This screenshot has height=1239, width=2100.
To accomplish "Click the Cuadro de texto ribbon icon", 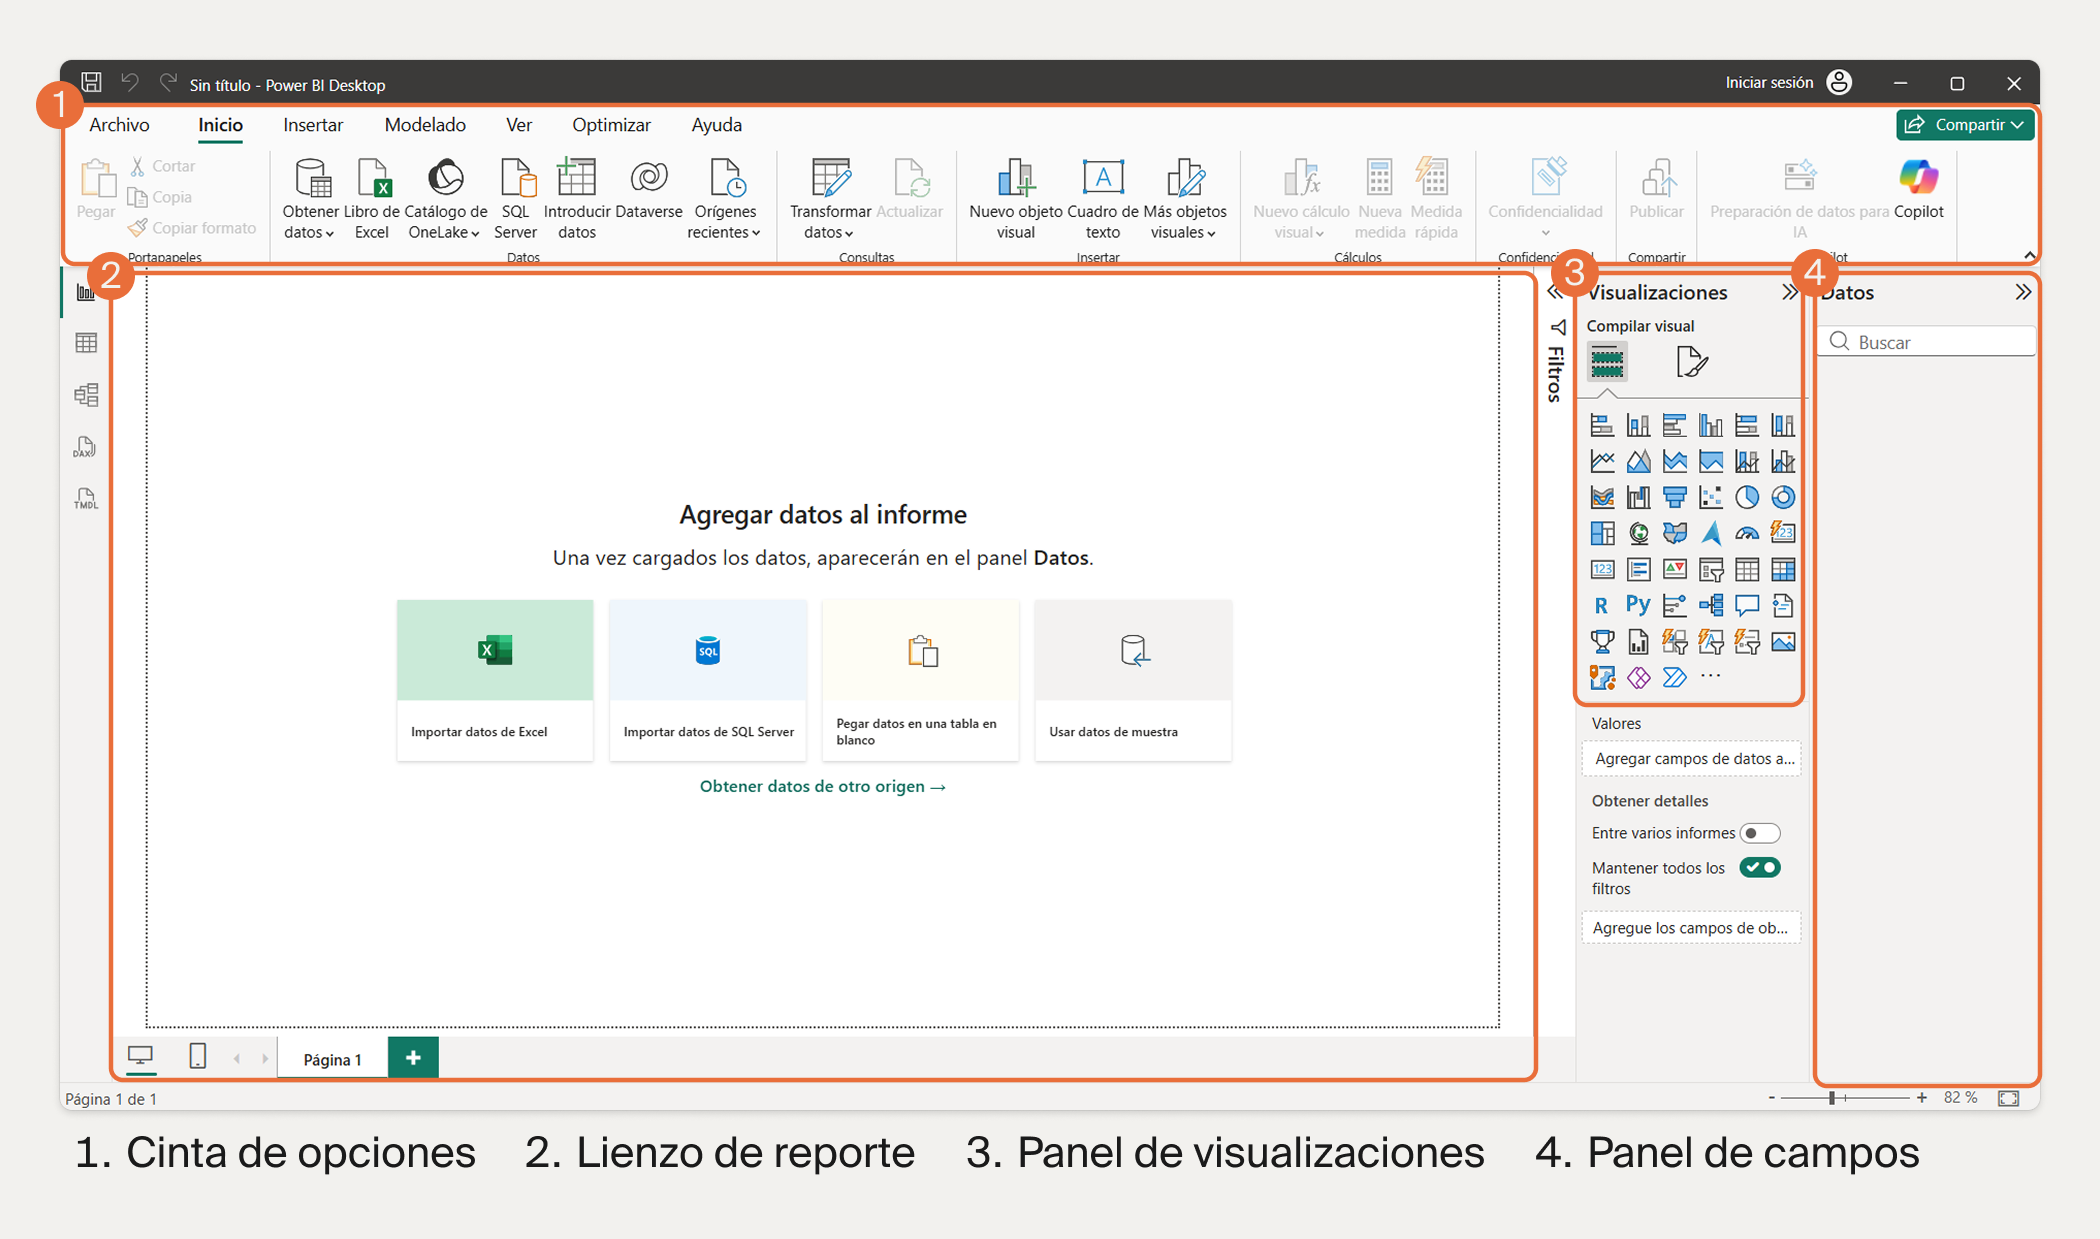I will click(1102, 179).
